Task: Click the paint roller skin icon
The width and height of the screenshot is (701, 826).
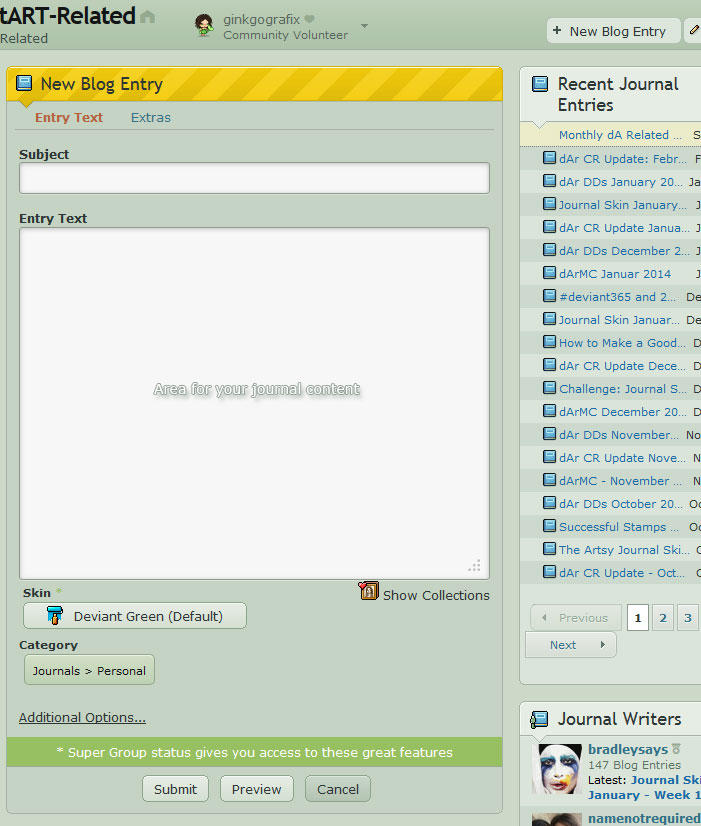Action: coord(54,615)
